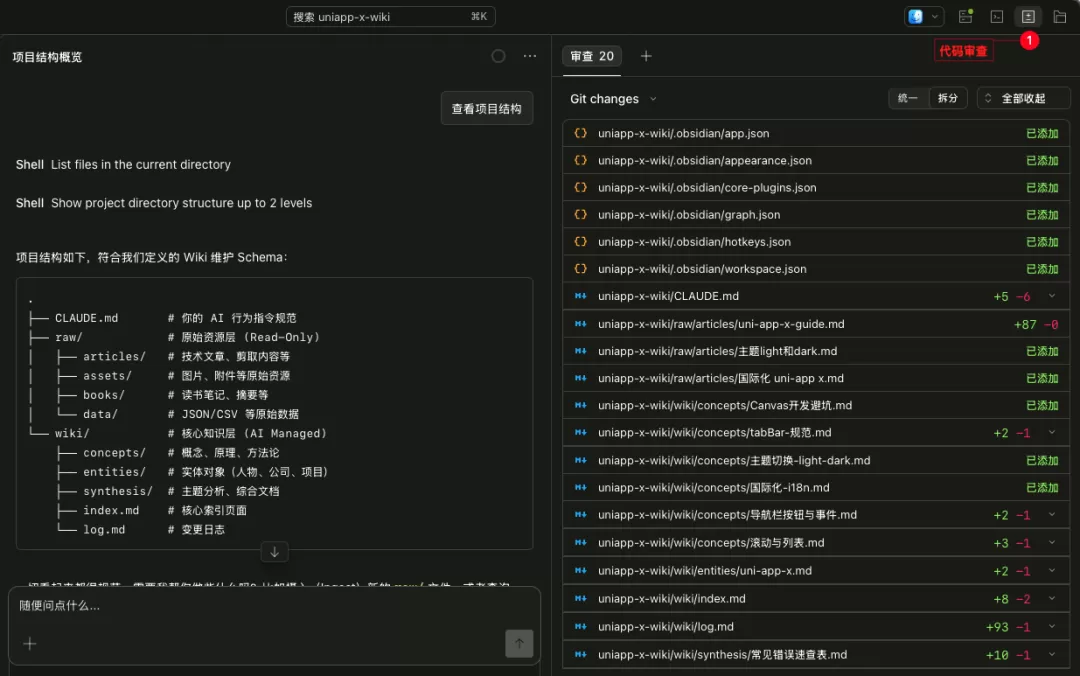The image size is (1080, 676).
Task: Expand the tabBar-规范.md diff chevron
Action: point(1052,433)
